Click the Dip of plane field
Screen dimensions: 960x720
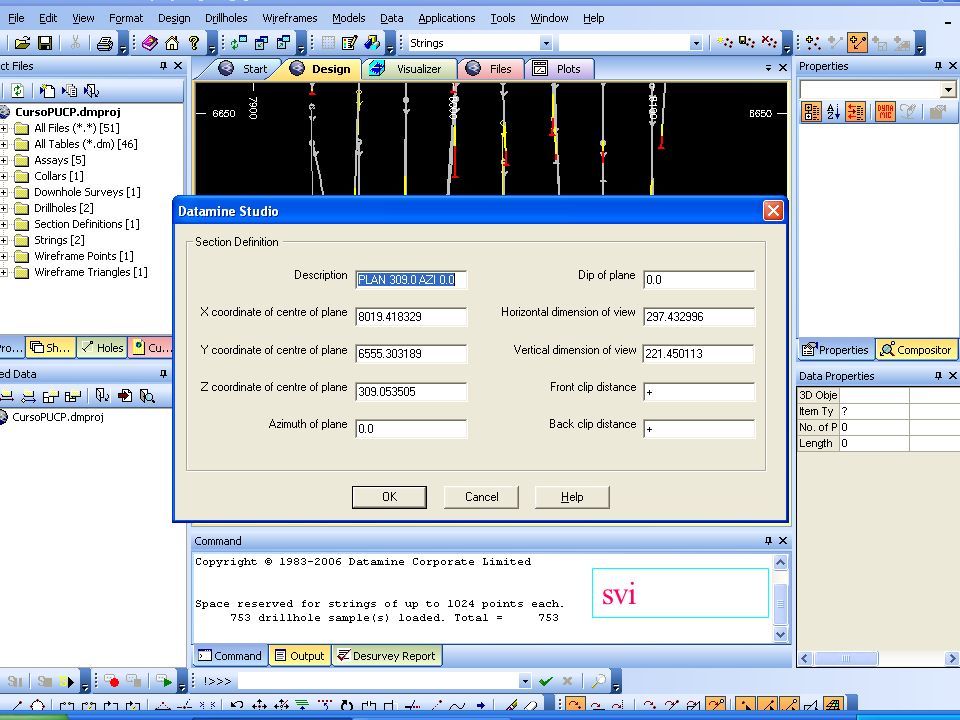point(699,279)
